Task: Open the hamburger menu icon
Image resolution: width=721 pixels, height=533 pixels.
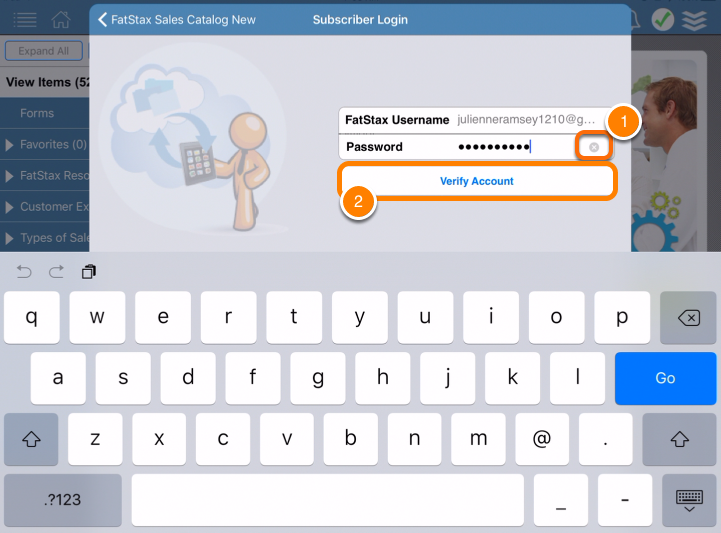Action: [x=25, y=20]
